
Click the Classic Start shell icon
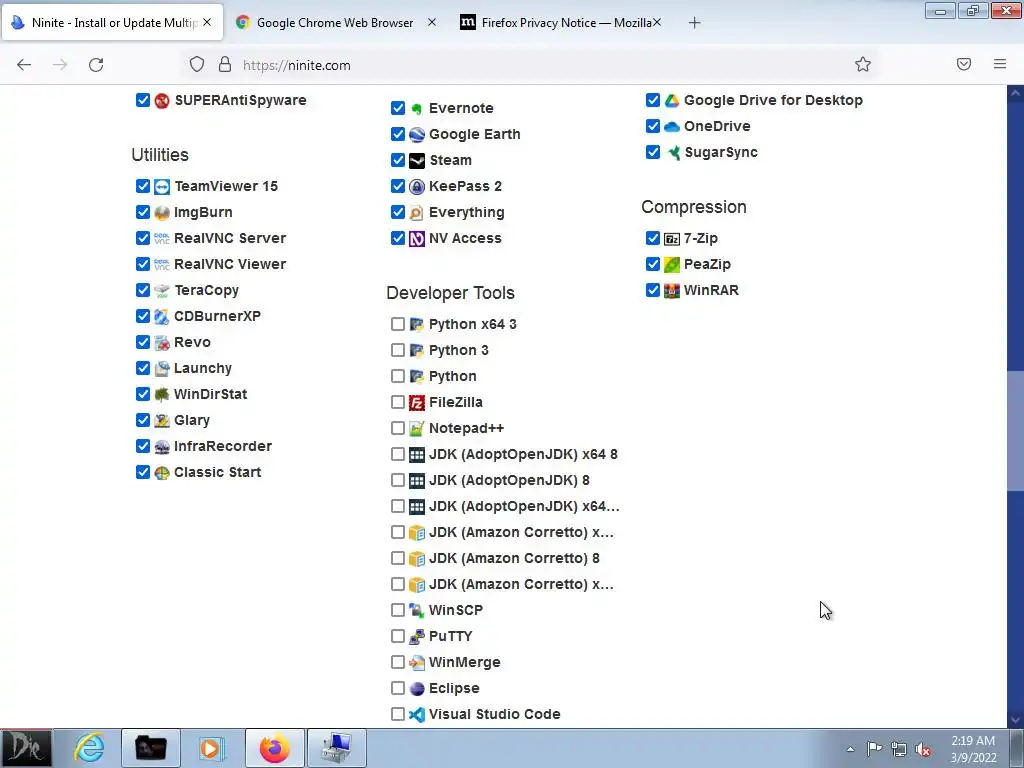[162, 473]
